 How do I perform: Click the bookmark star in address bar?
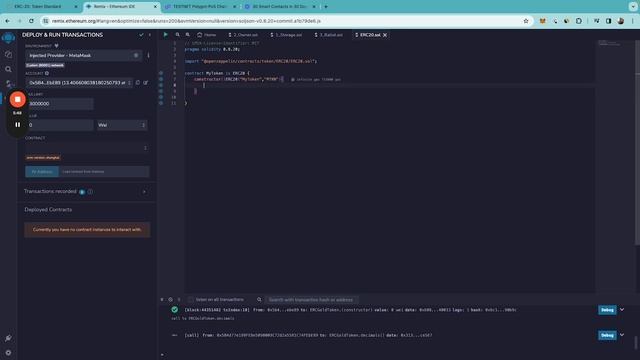tap(526, 21)
